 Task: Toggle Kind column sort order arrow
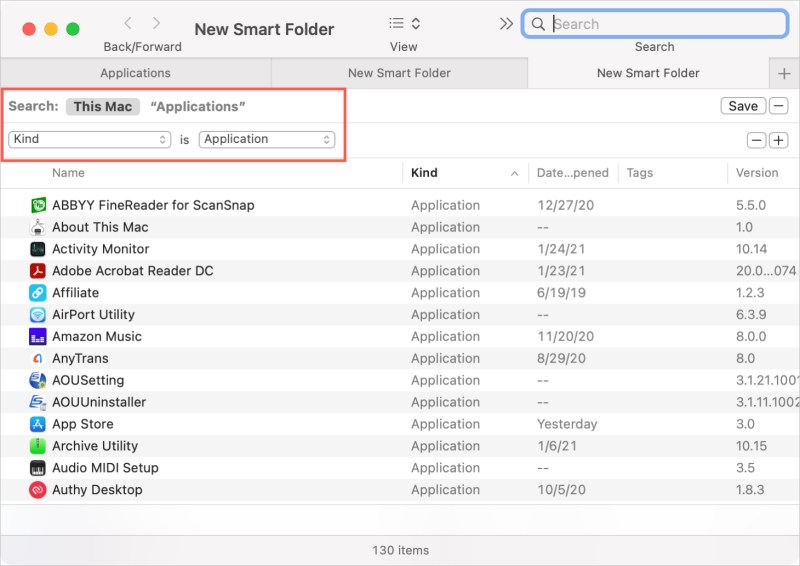[x=515, y=174]
